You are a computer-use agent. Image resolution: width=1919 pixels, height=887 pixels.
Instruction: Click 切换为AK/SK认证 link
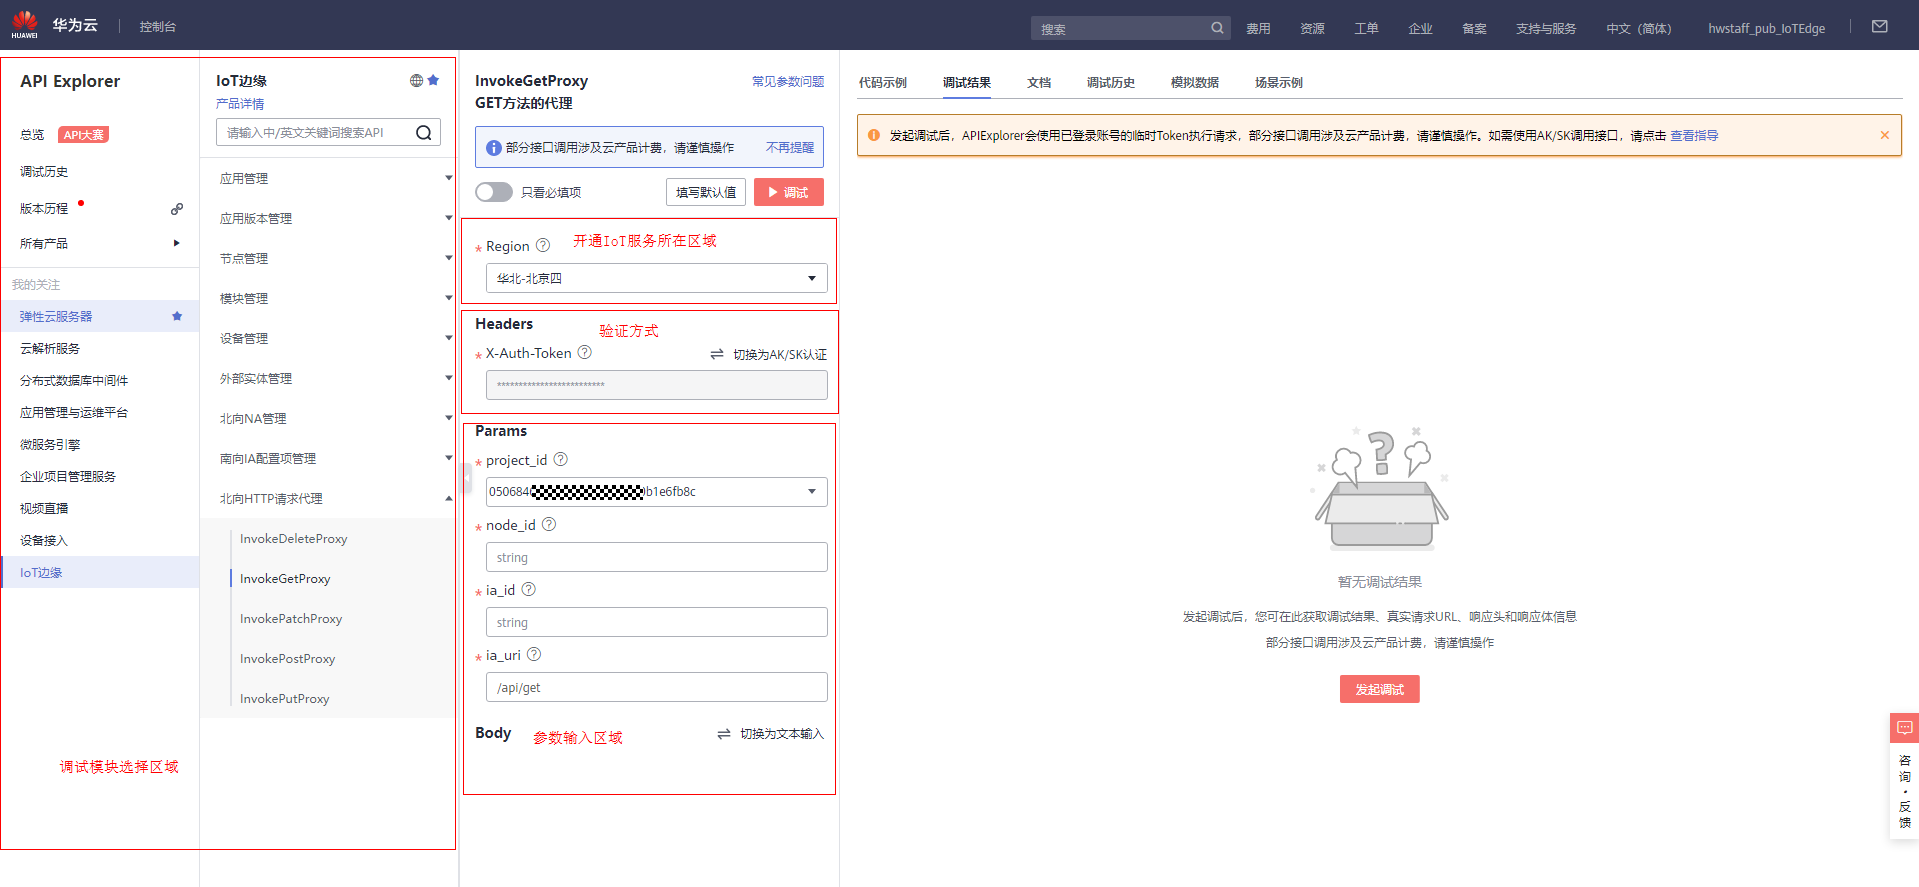coord(769,354)
